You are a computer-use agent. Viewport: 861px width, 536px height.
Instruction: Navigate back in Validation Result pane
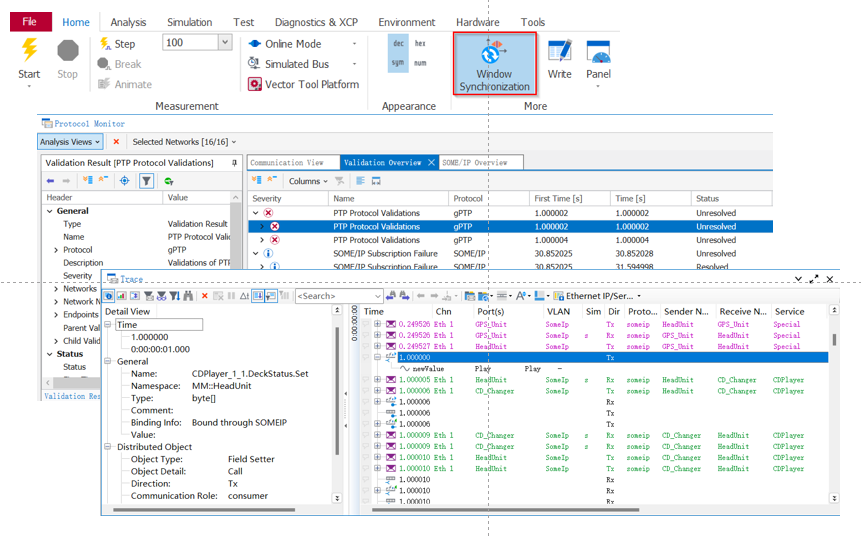(51, 181)
